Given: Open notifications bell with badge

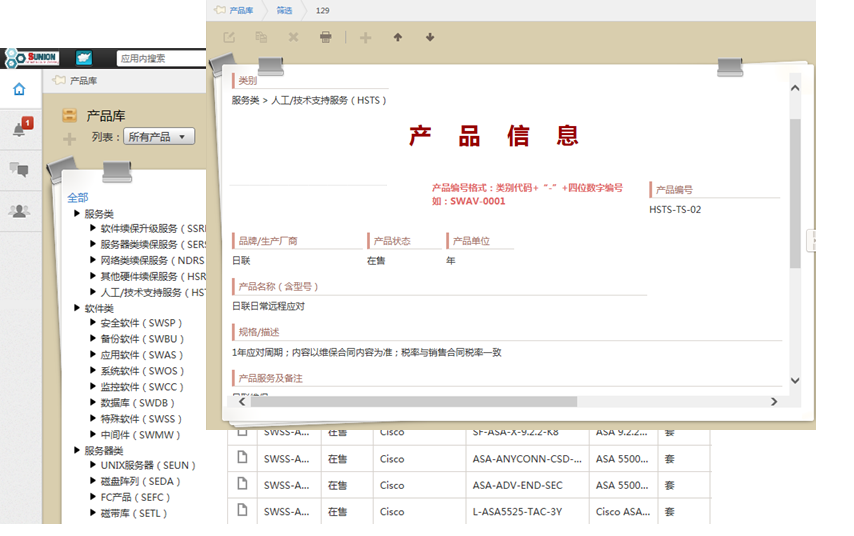Looking at the screenshot, I should 21,129.
